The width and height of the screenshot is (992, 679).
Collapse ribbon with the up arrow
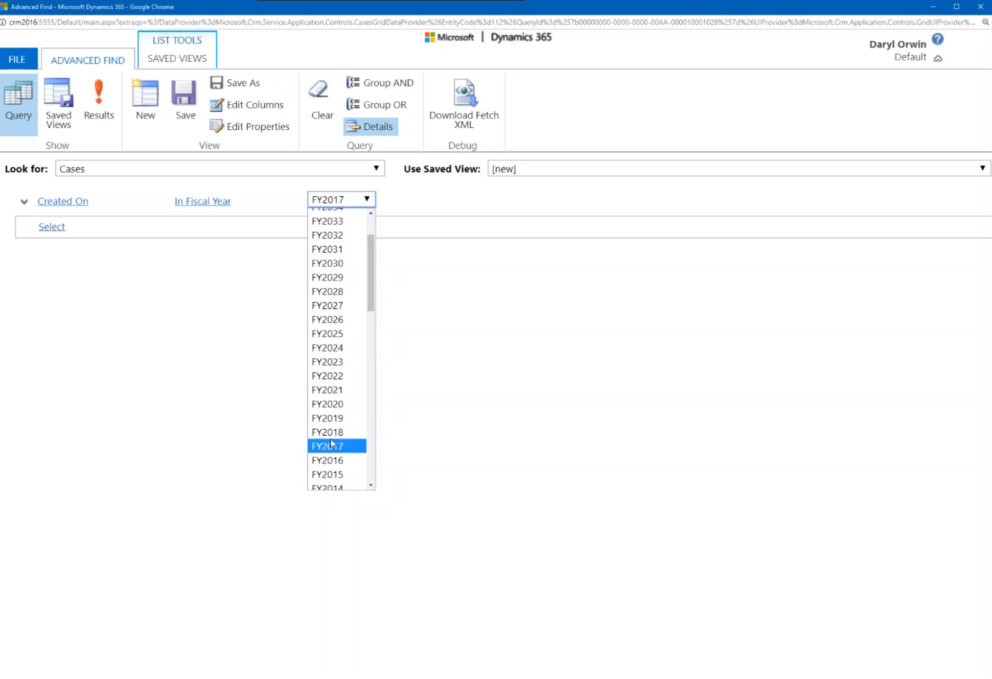938,58
